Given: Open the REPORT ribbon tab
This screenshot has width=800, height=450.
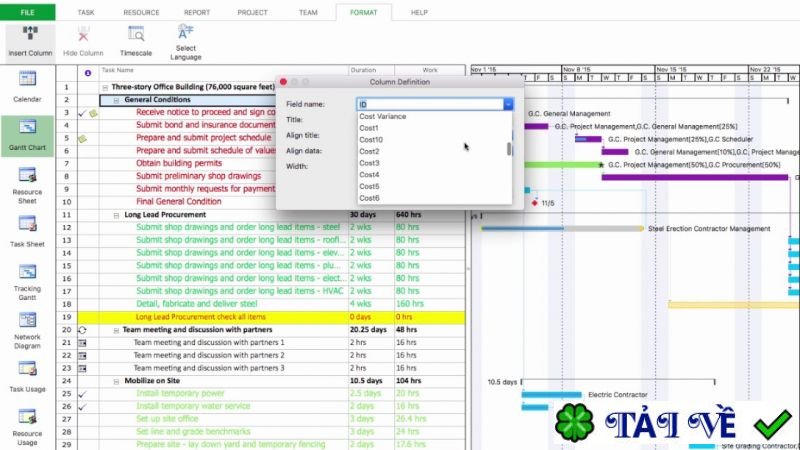Looking at the screenshot, I should [x=197, y=12].
